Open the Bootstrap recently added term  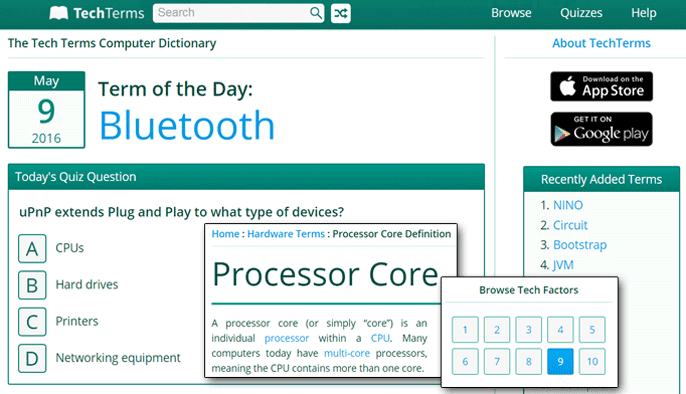tap(580, 245)
